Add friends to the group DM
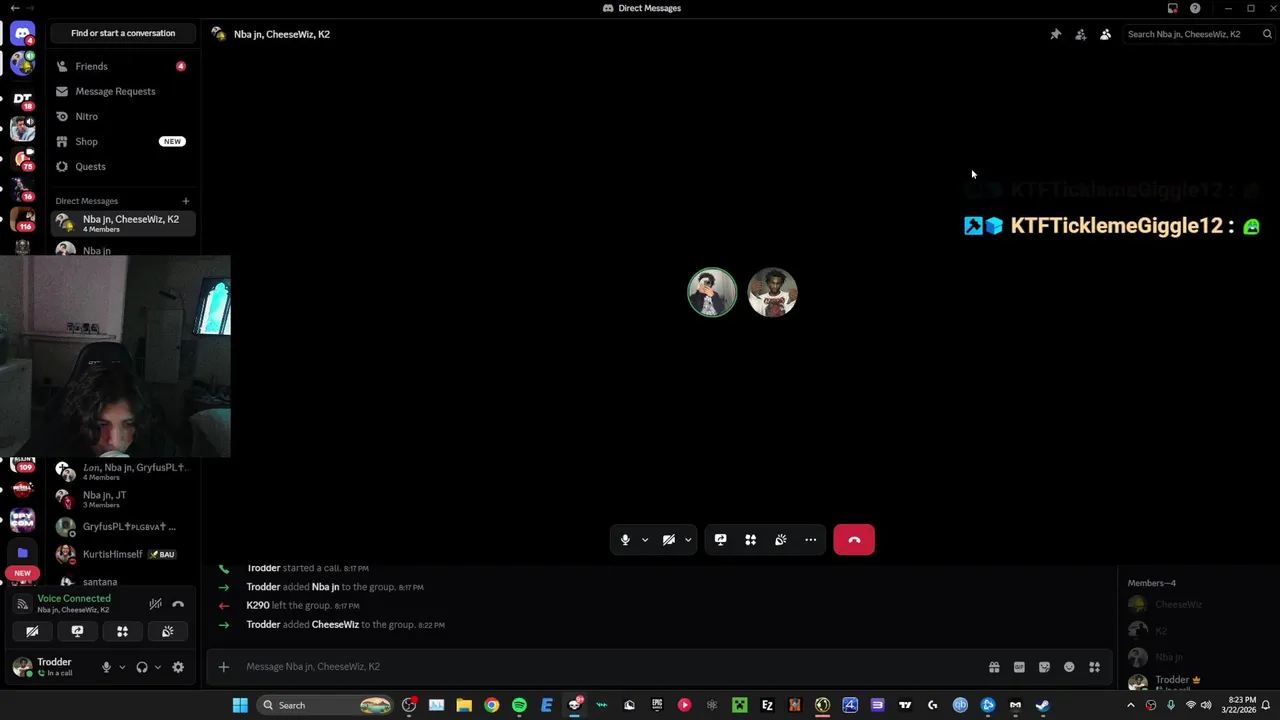Viewport: 1280px width, 720px height. point(1080,34)
